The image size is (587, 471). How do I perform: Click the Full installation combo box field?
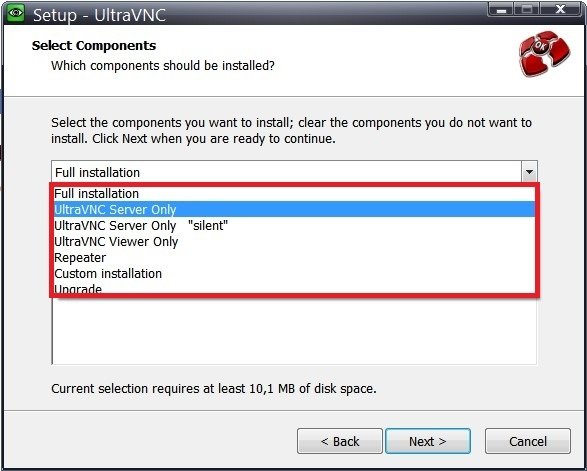pyautogui.click(x=286, y=172)
